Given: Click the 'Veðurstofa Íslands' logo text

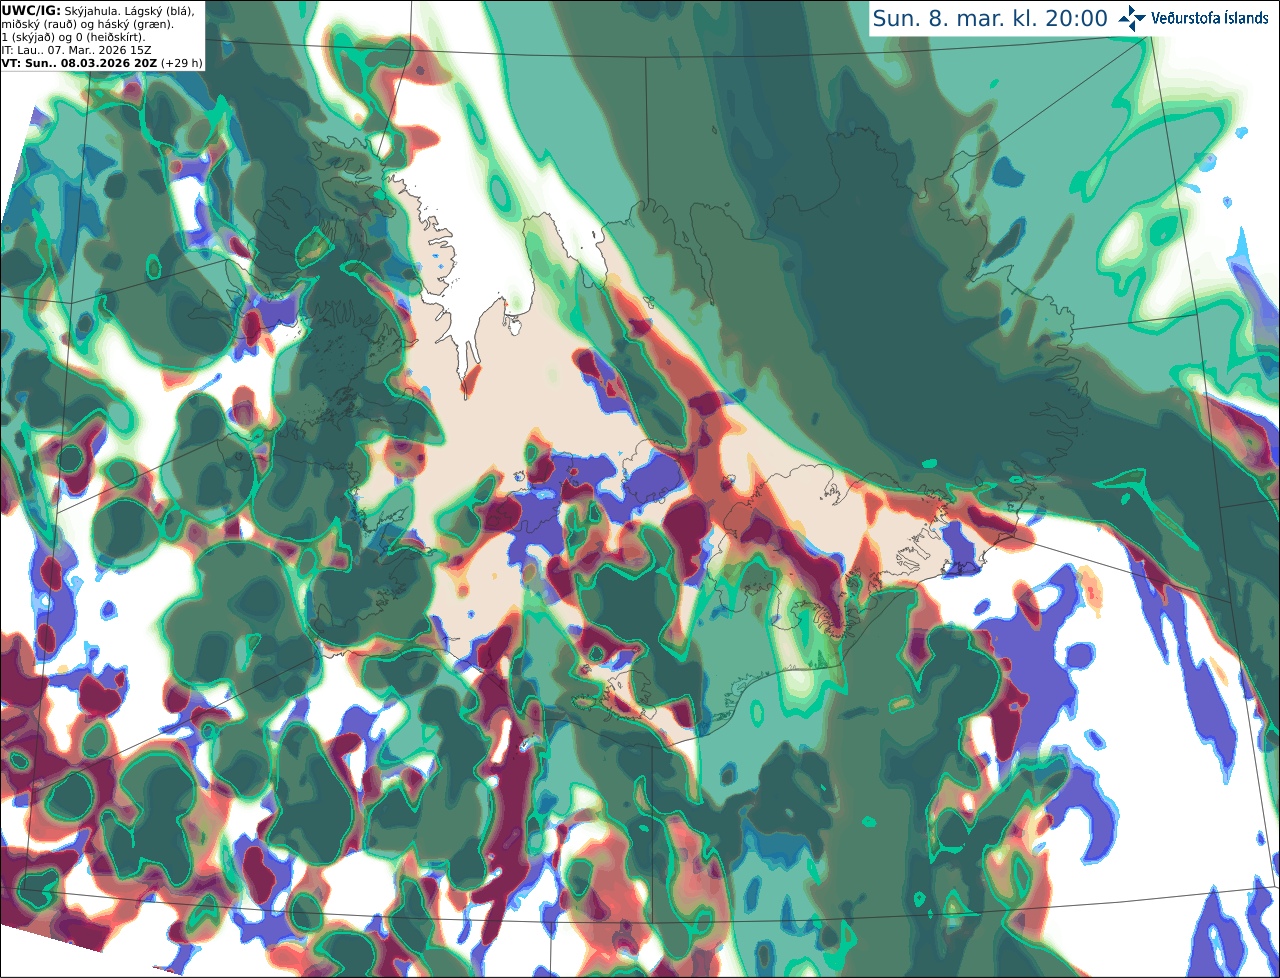Looking at the screenshot, I should click(x=1209, y=18).
